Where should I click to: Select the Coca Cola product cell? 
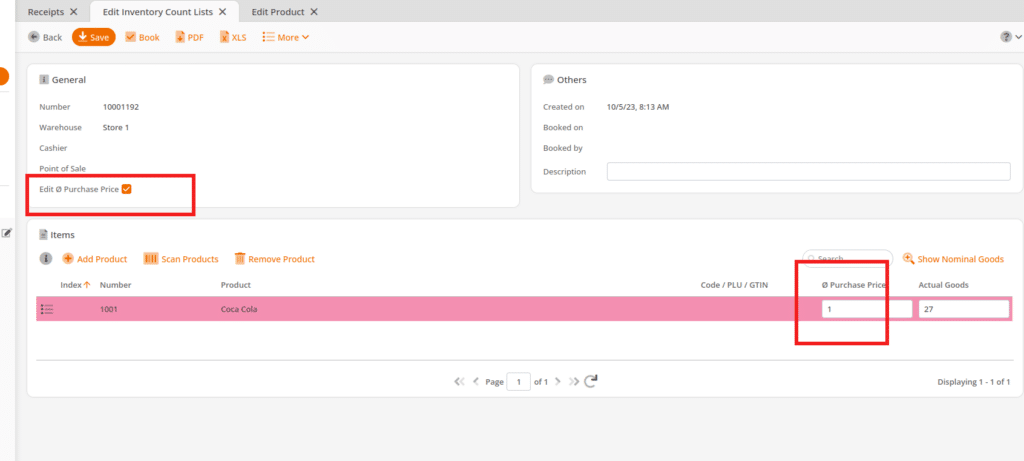tap(239, 309)
